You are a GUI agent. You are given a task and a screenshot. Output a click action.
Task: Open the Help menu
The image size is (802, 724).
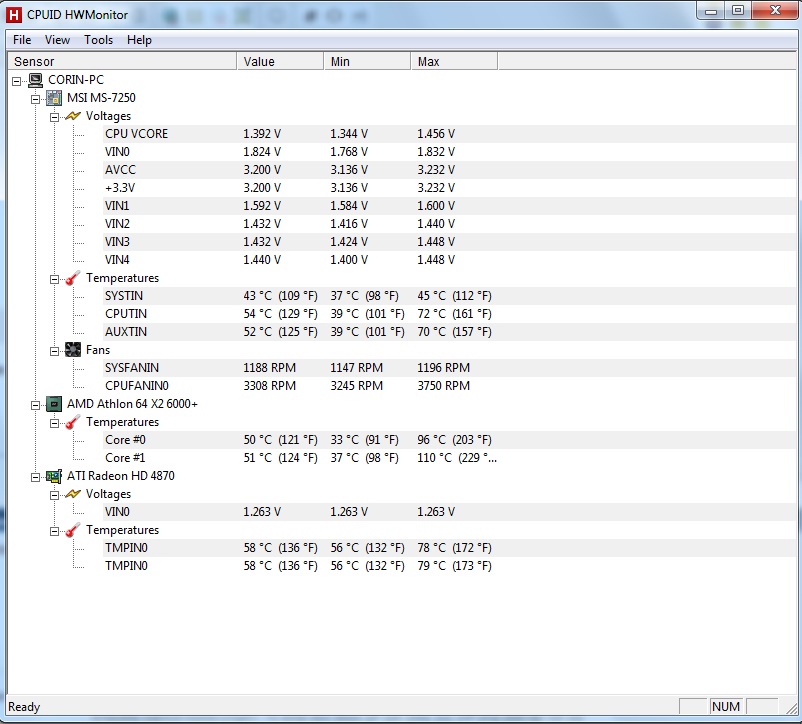[x=139, y=40]
